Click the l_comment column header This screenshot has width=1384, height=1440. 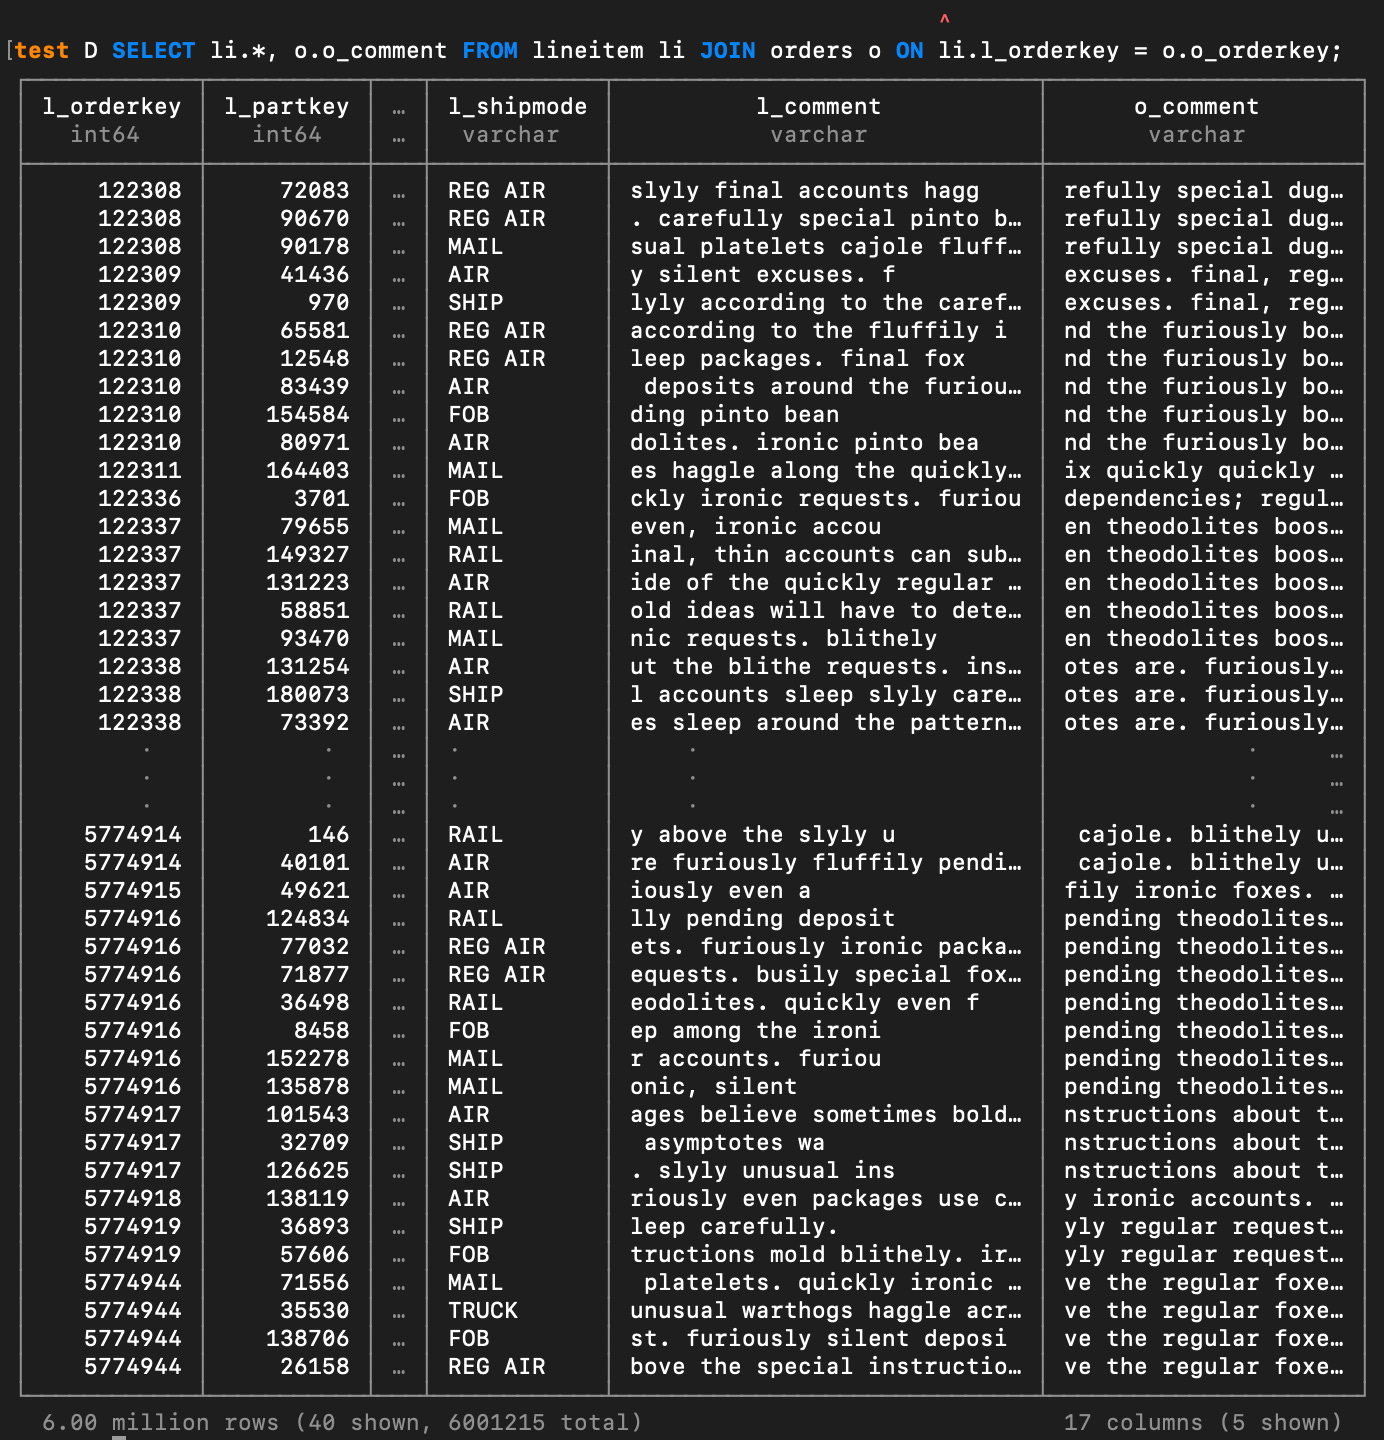(818, 107)
